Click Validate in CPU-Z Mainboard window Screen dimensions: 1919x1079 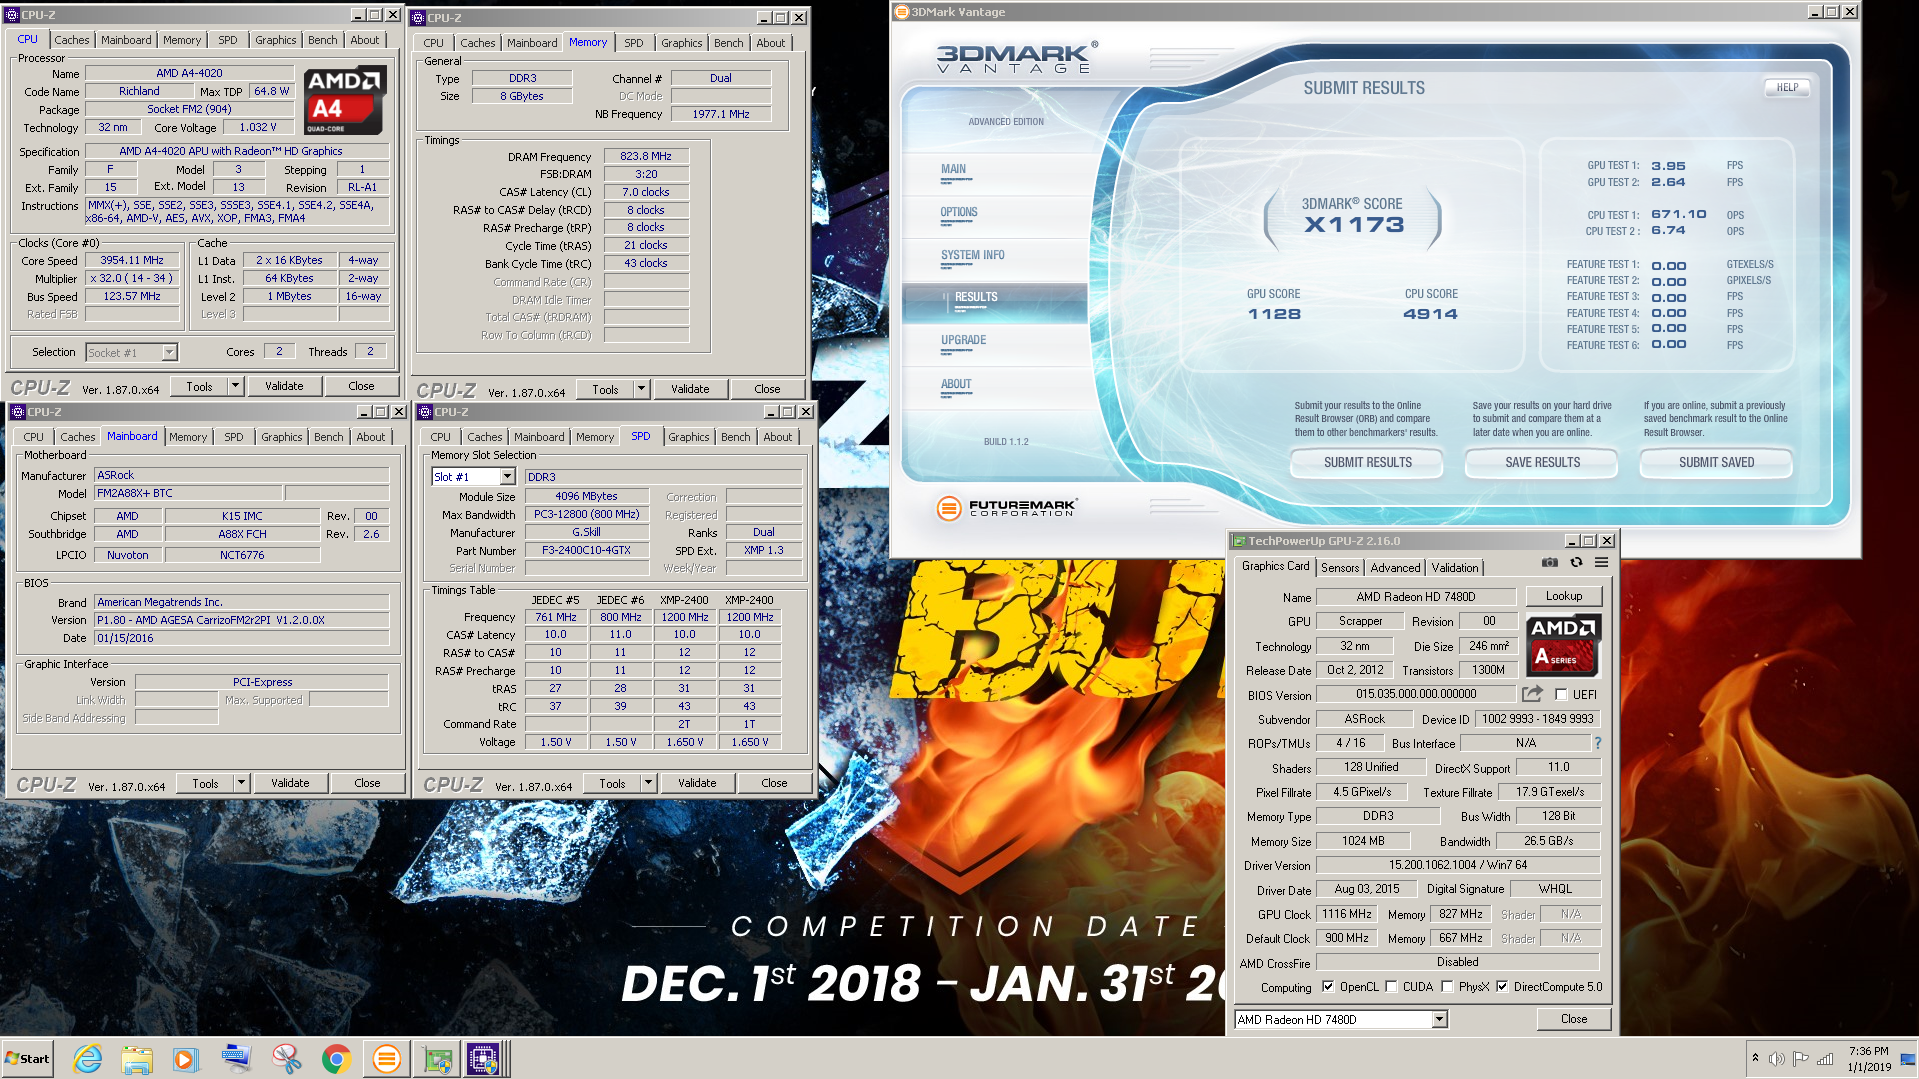click(290, 783)
